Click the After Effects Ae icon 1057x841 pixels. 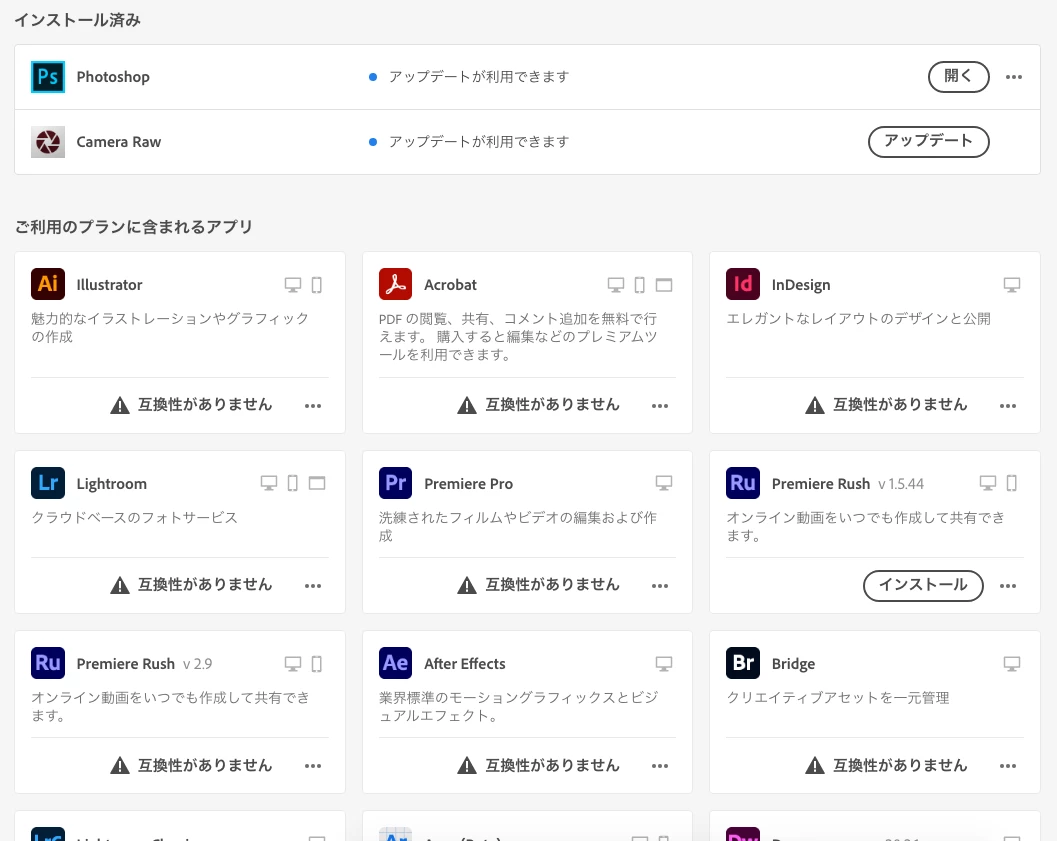(x=395, y=663)
